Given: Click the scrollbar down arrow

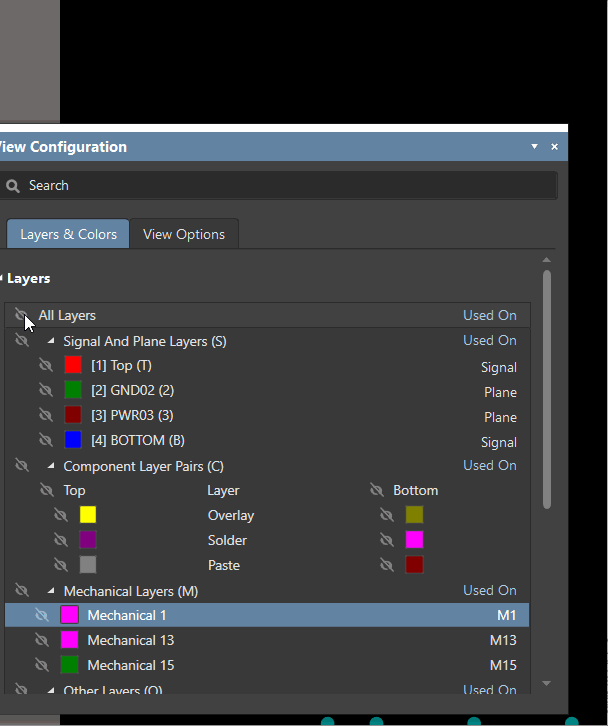Looking at the screenshot, I should coord(546,683).
